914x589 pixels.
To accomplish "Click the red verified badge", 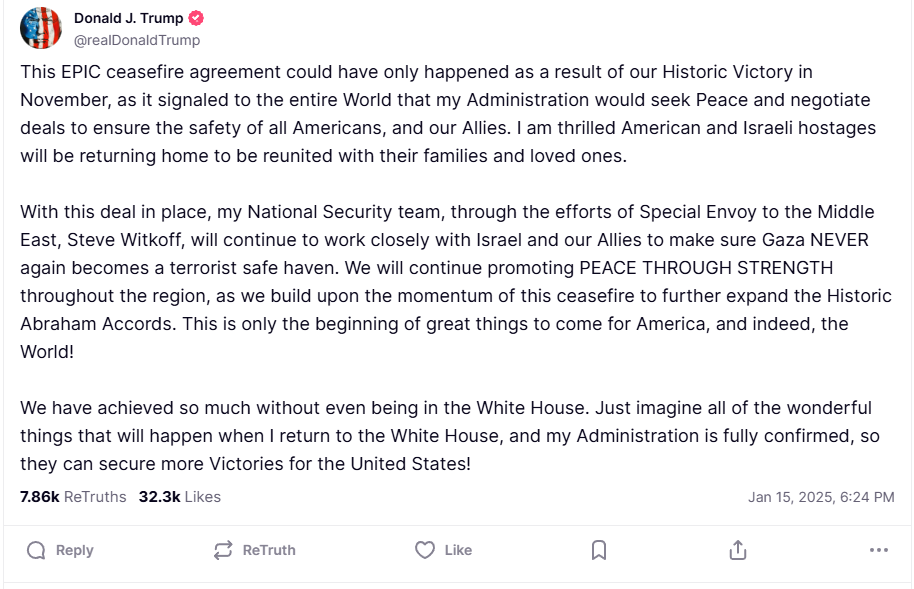I will (x=198, y=19).
